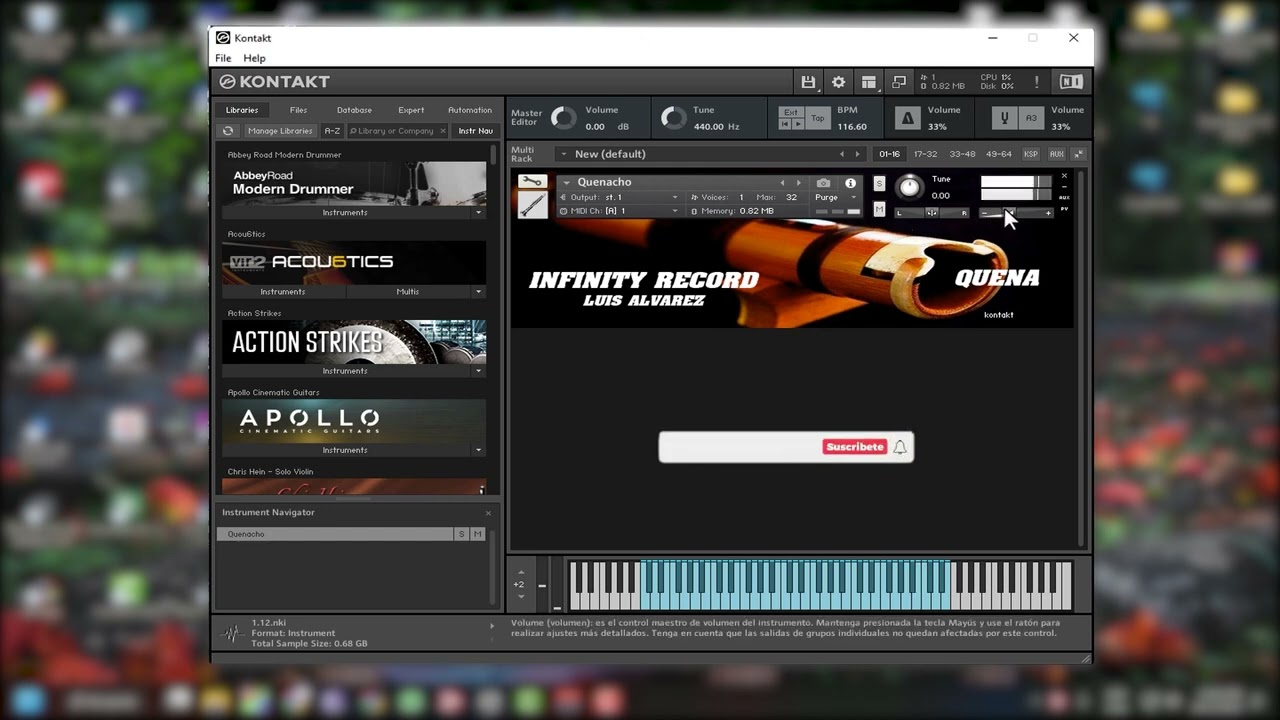Click the Suscribete button overlay

(855, 447)
